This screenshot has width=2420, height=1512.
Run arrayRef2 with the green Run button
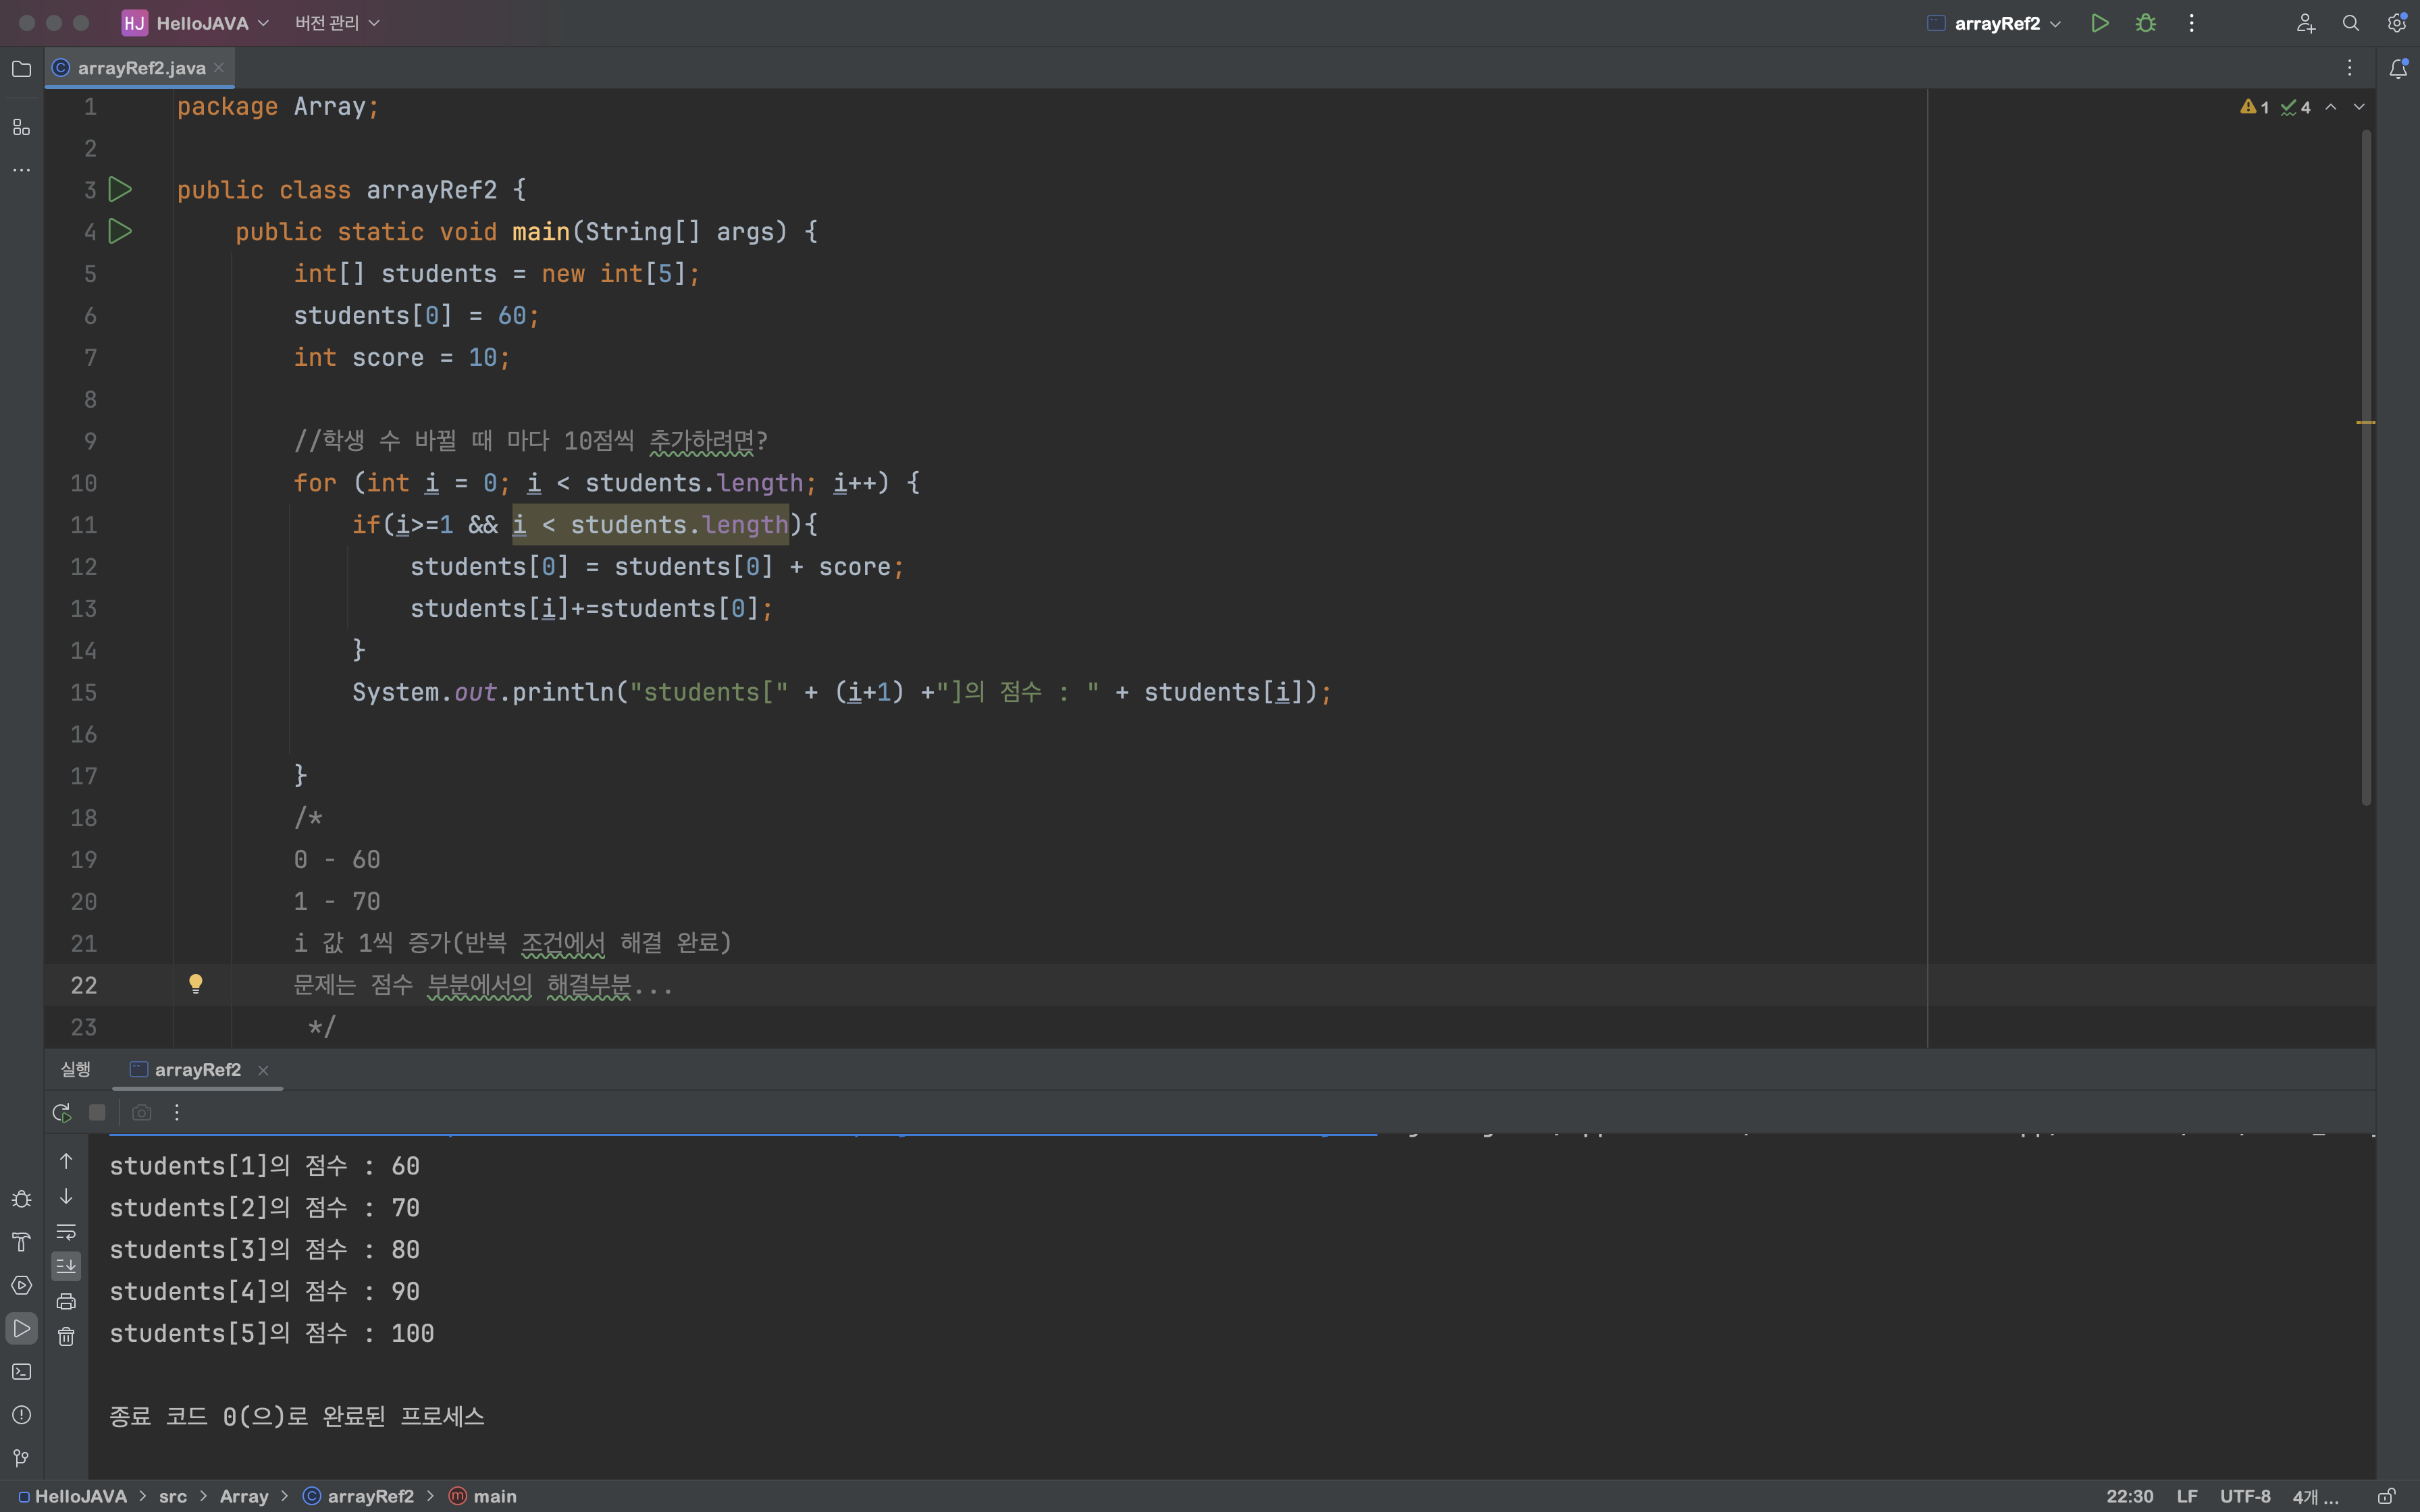[x=2099, y=23]
